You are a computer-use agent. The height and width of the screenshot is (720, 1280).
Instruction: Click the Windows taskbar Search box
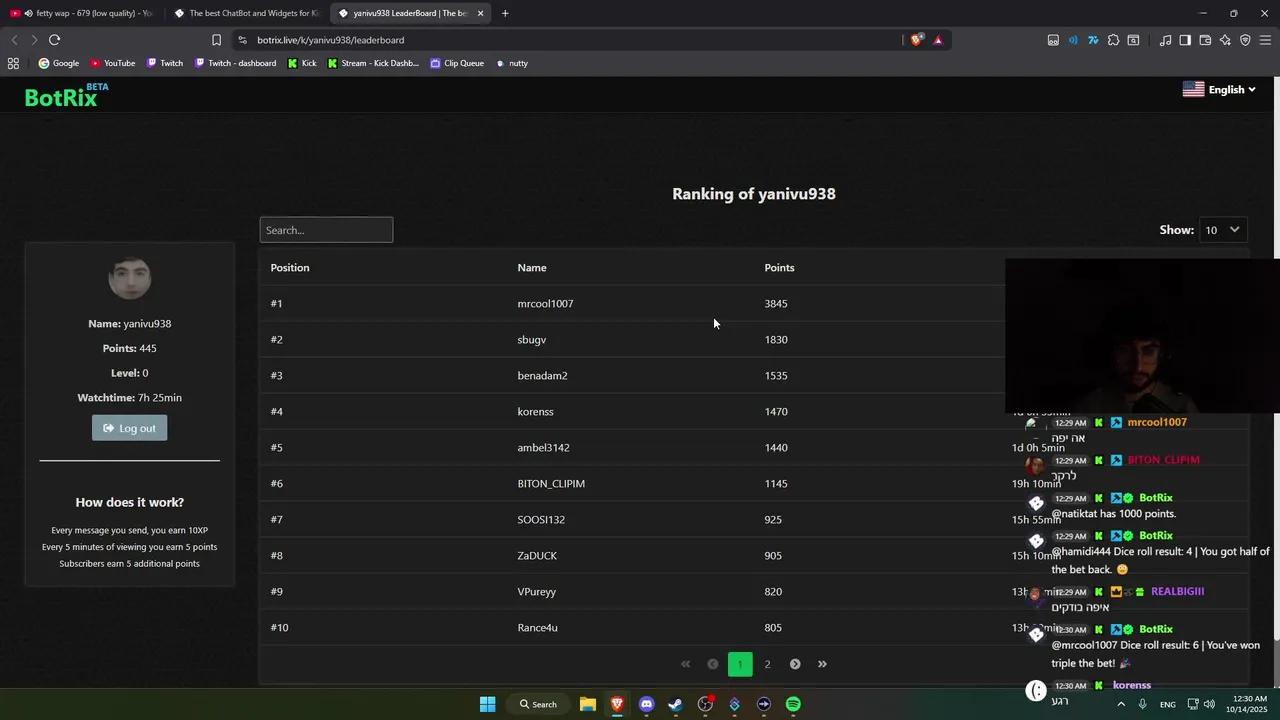(x=538, y=704)
